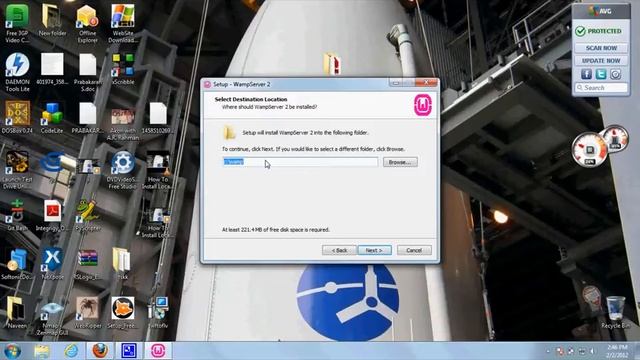Image resolution: width=640 pixels, height=360 pixels.
Task: Click the Protected status in the AVG gadget
Action: [598, 31]
